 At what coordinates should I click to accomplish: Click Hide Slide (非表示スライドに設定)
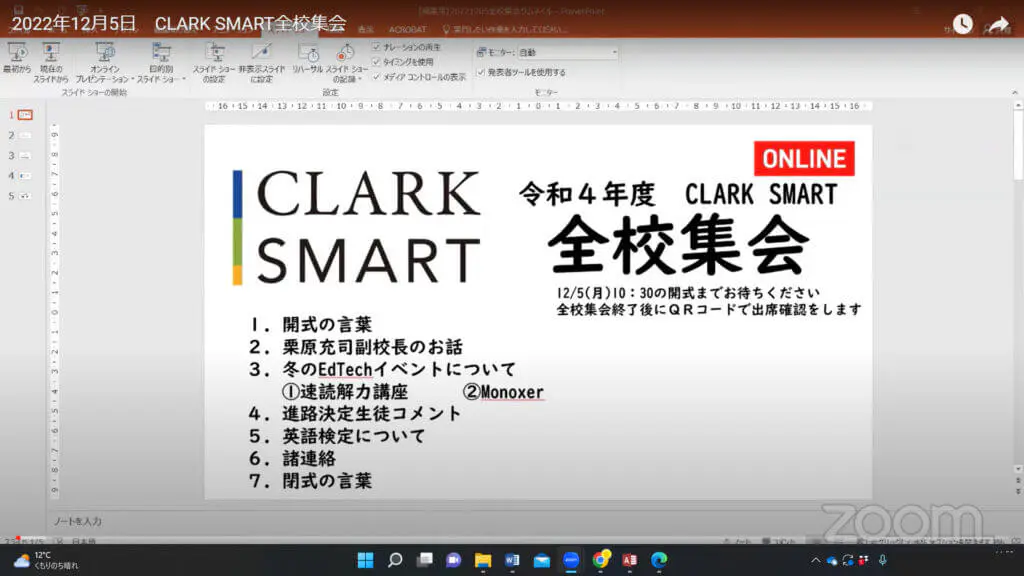click(x=261, y=63)
